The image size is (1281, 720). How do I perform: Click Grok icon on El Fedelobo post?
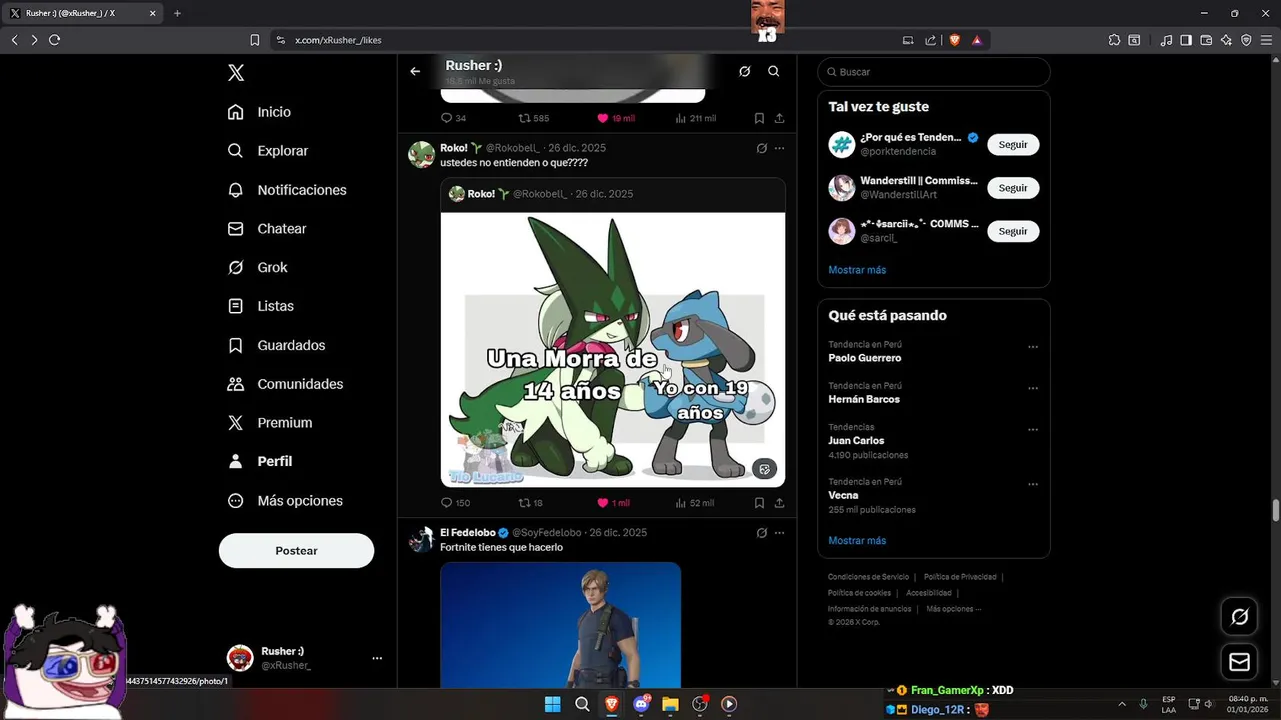pyautogui.click(x=761, y=533)
